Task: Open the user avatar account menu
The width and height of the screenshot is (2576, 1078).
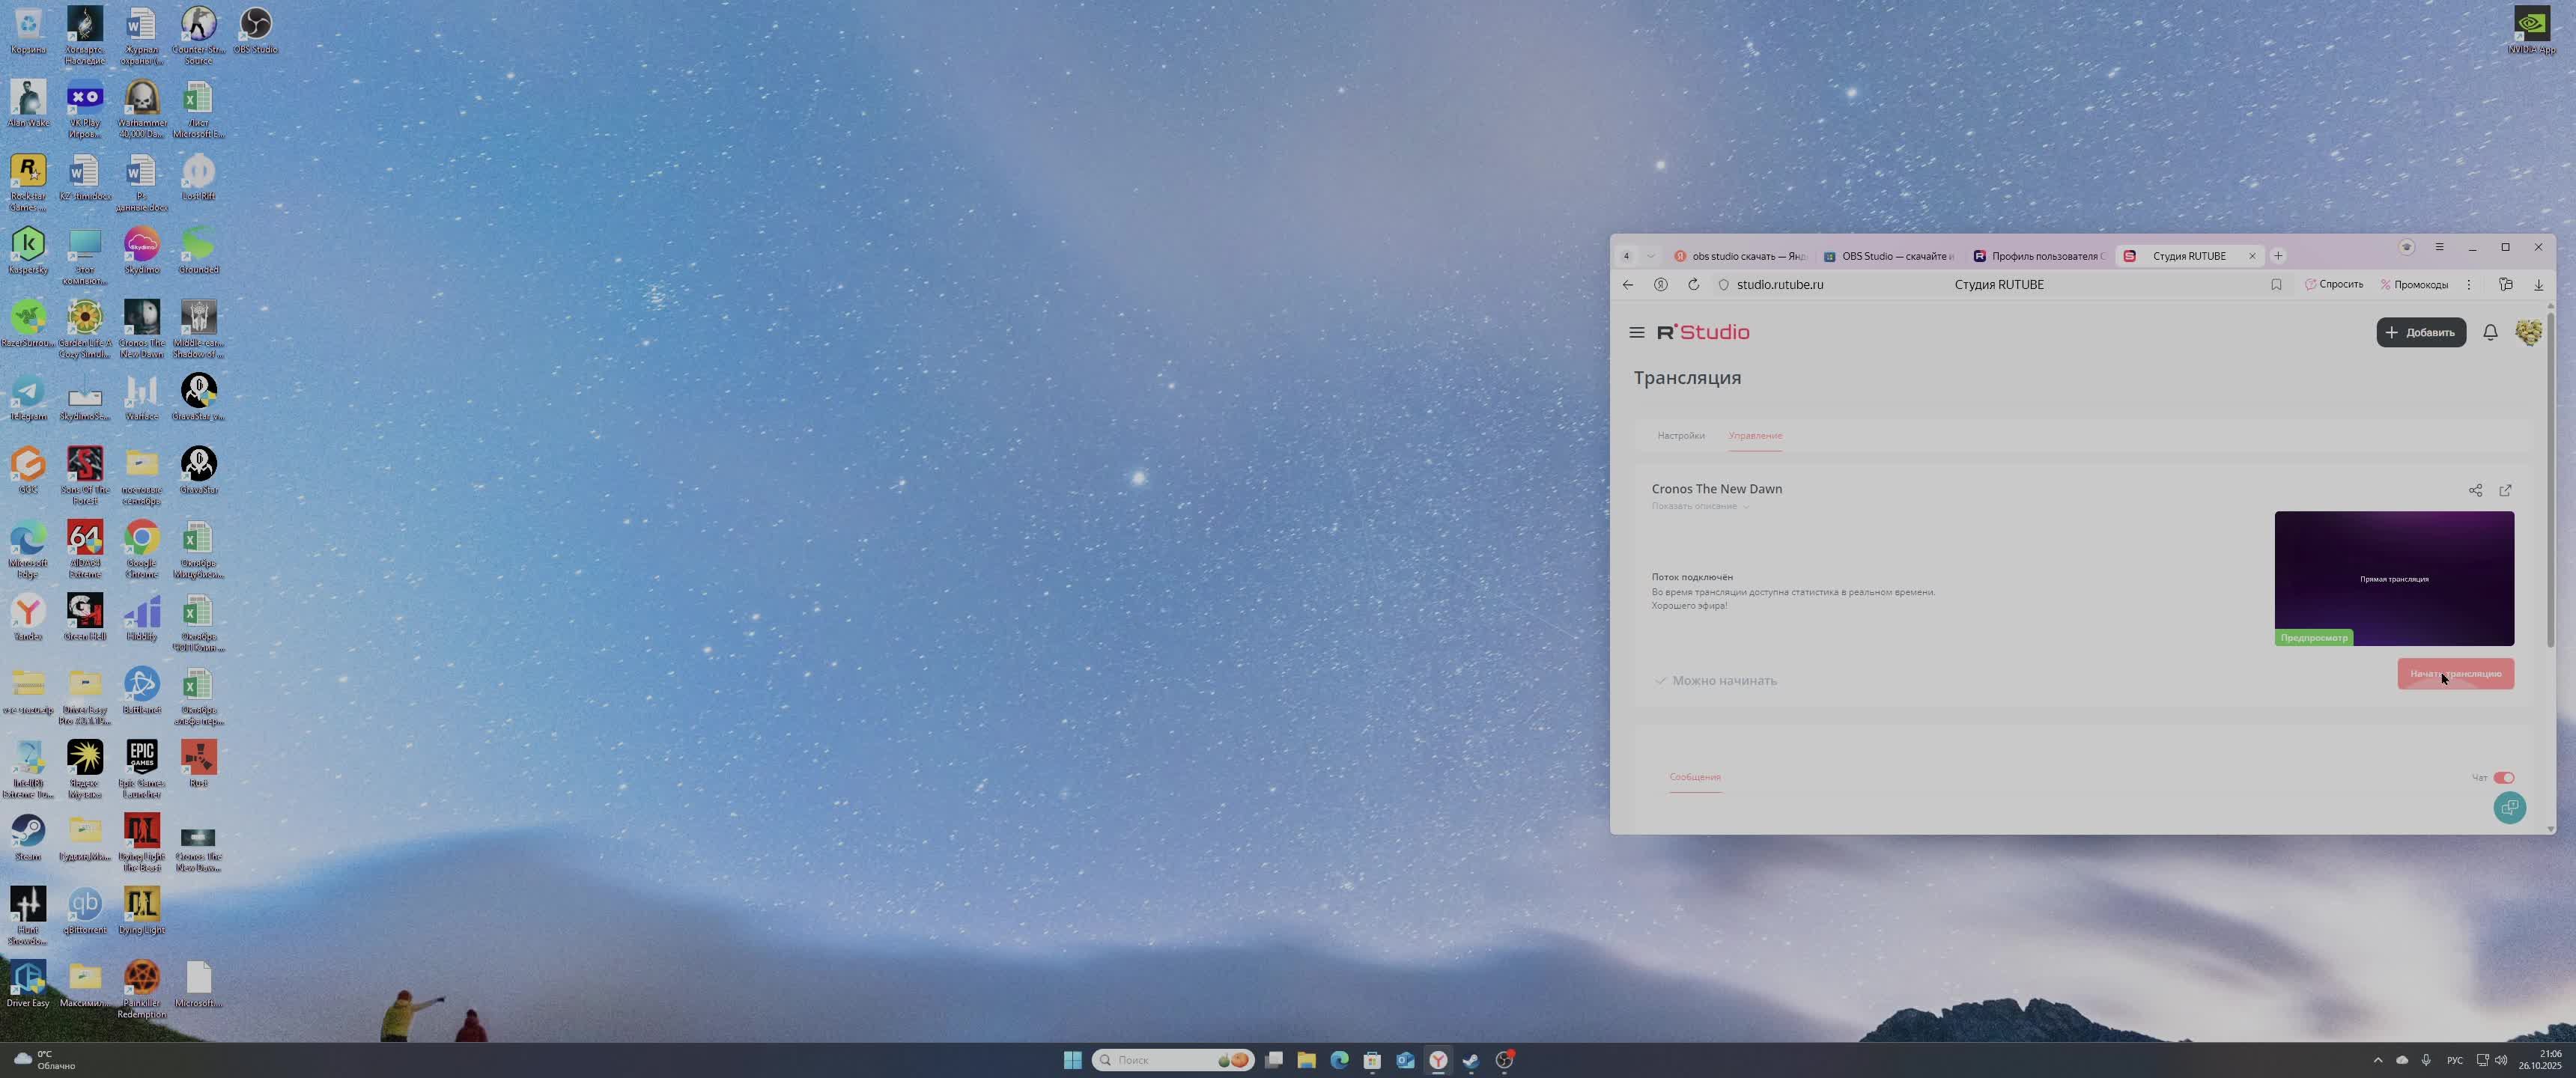Action: coord(2528,332)
